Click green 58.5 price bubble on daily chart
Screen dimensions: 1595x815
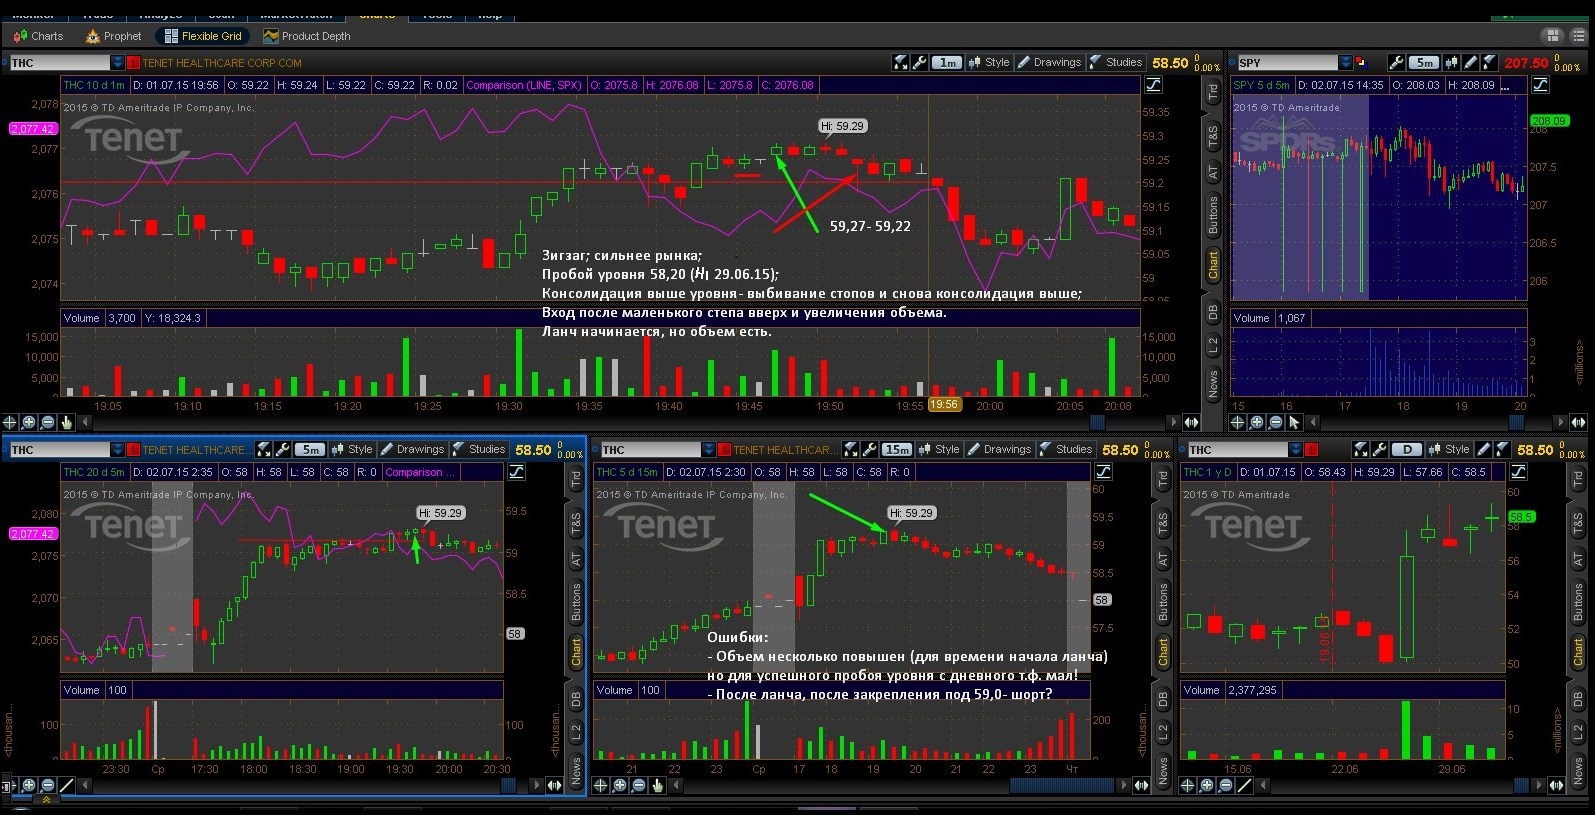coord(1520,517)
